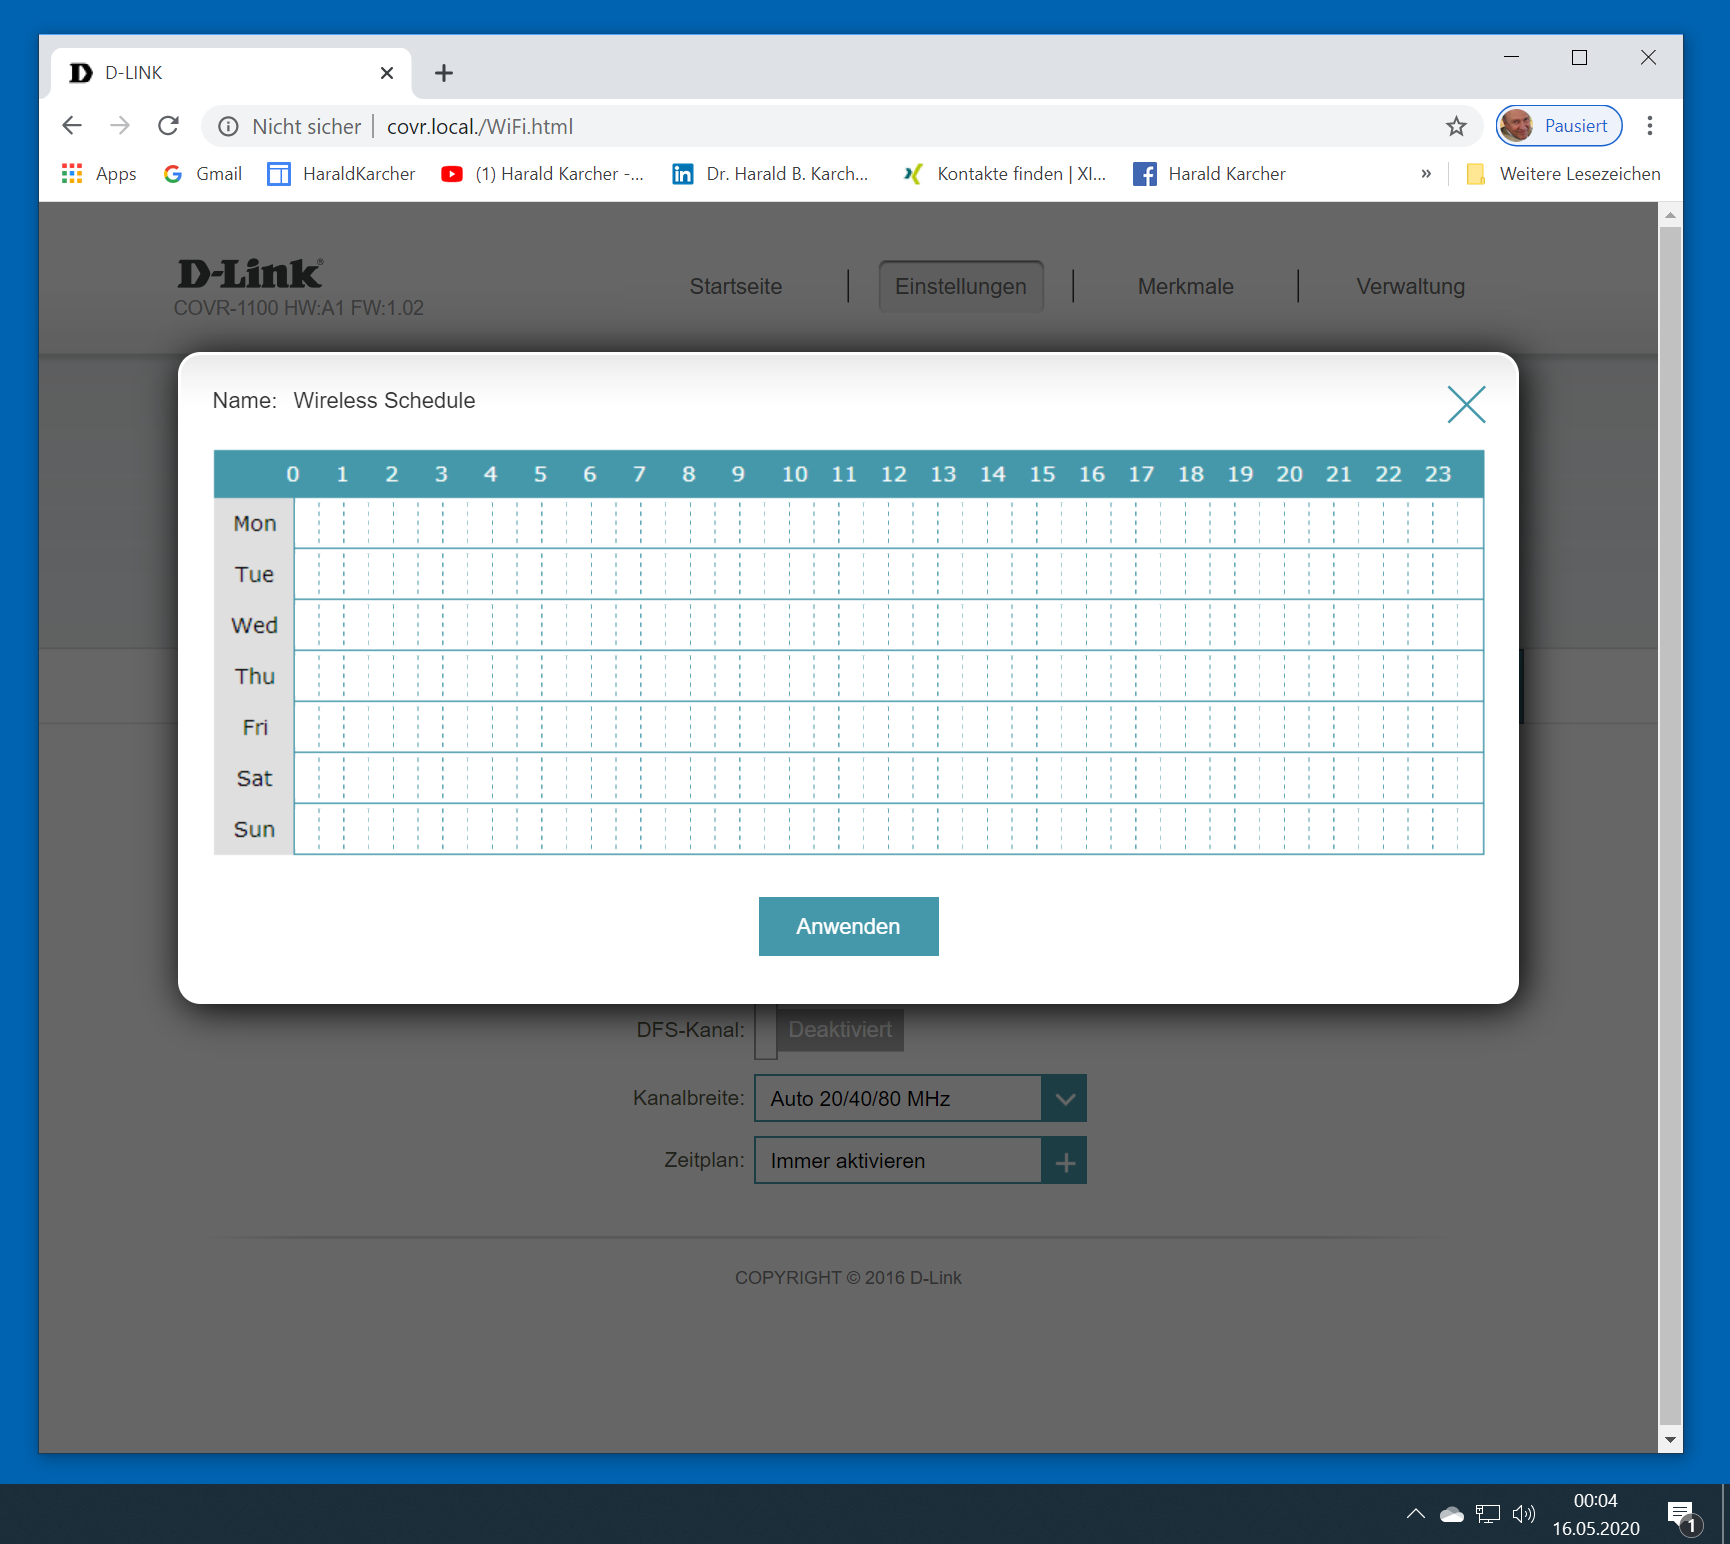Expand the Kanalbreite dropdown
The image size is (1730, 1544).
(920, 1098)
